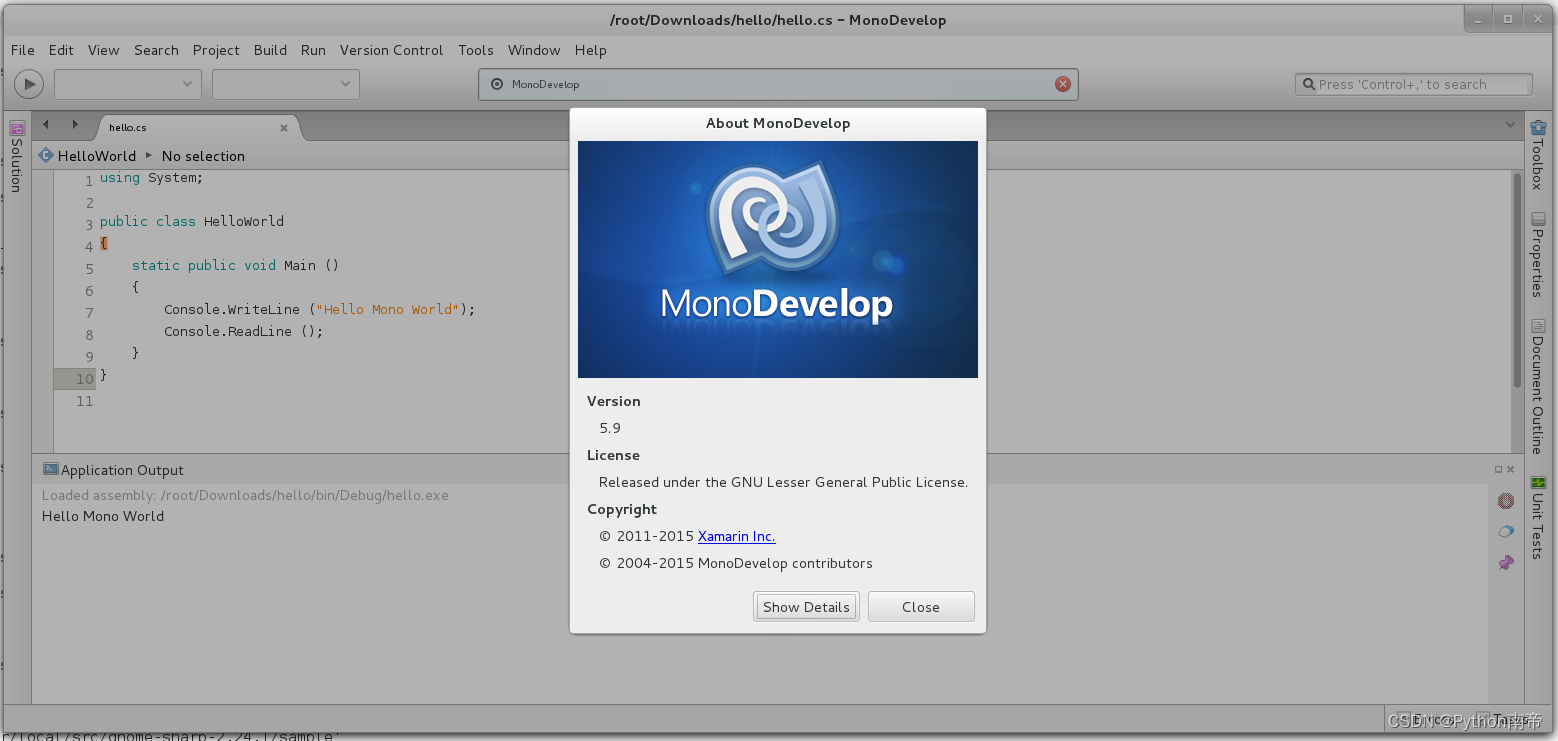The image size is (1558, 741).
Task: Click the Application Output pad icon
Action: click(50, 469)
